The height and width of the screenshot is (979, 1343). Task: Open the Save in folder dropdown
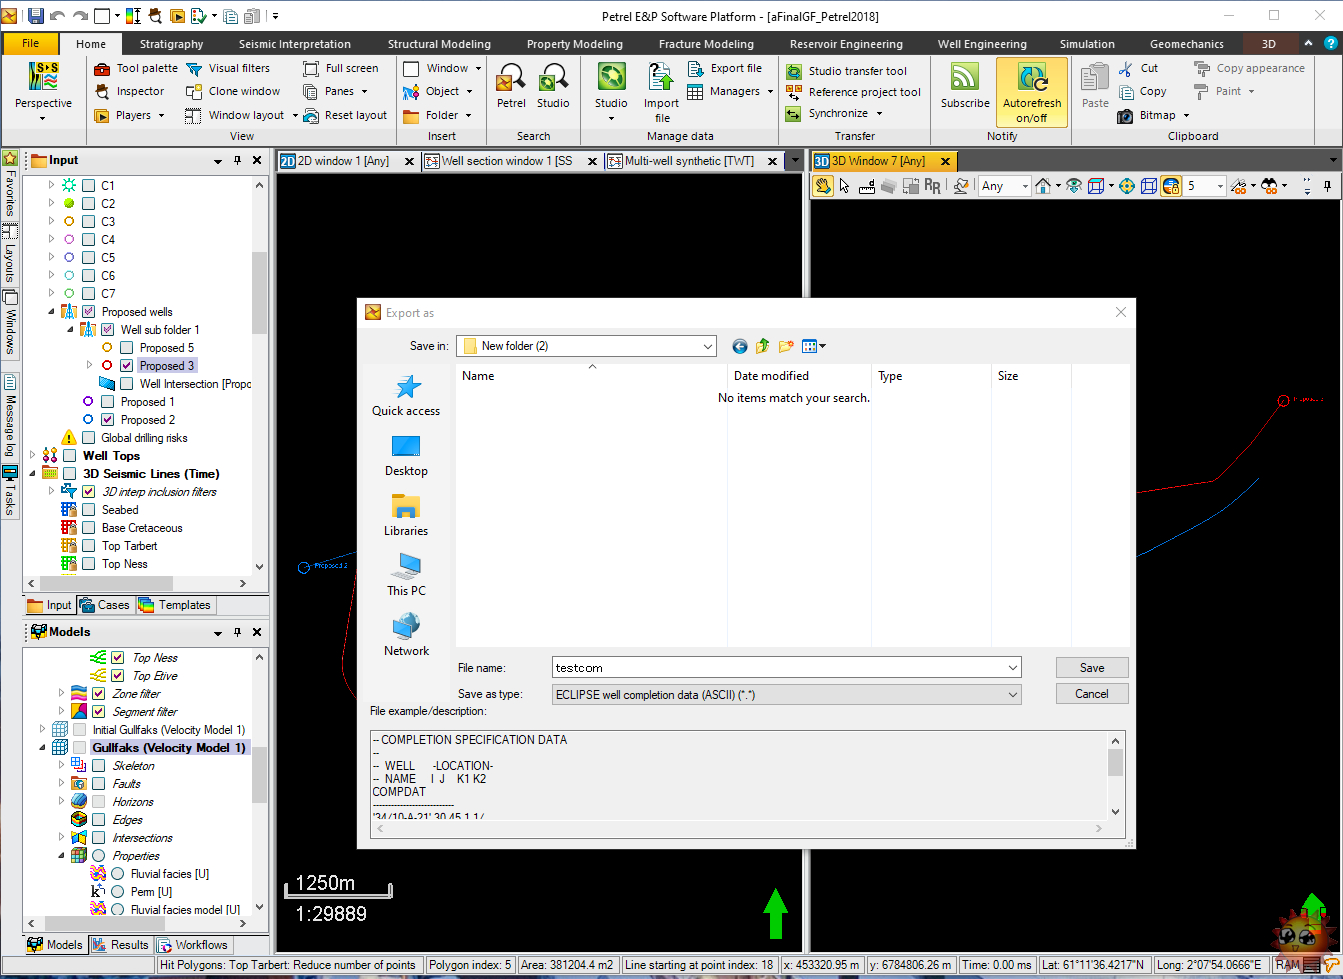coord(708,346)
